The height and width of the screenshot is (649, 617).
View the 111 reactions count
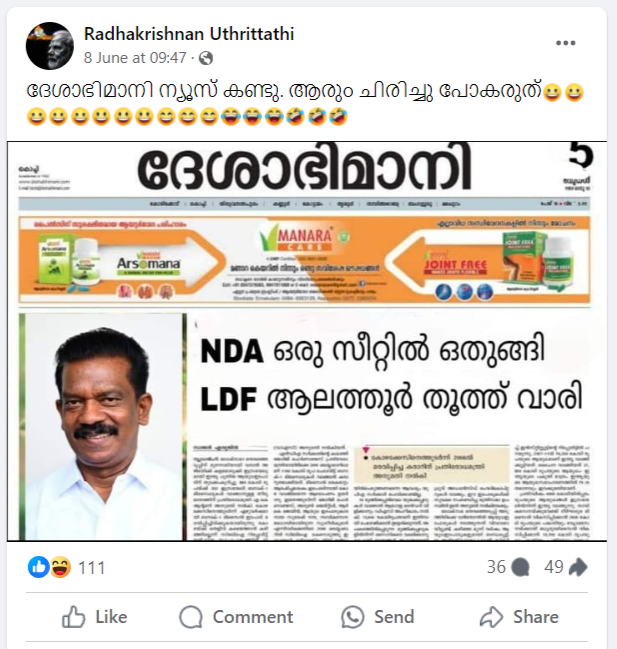91,567
